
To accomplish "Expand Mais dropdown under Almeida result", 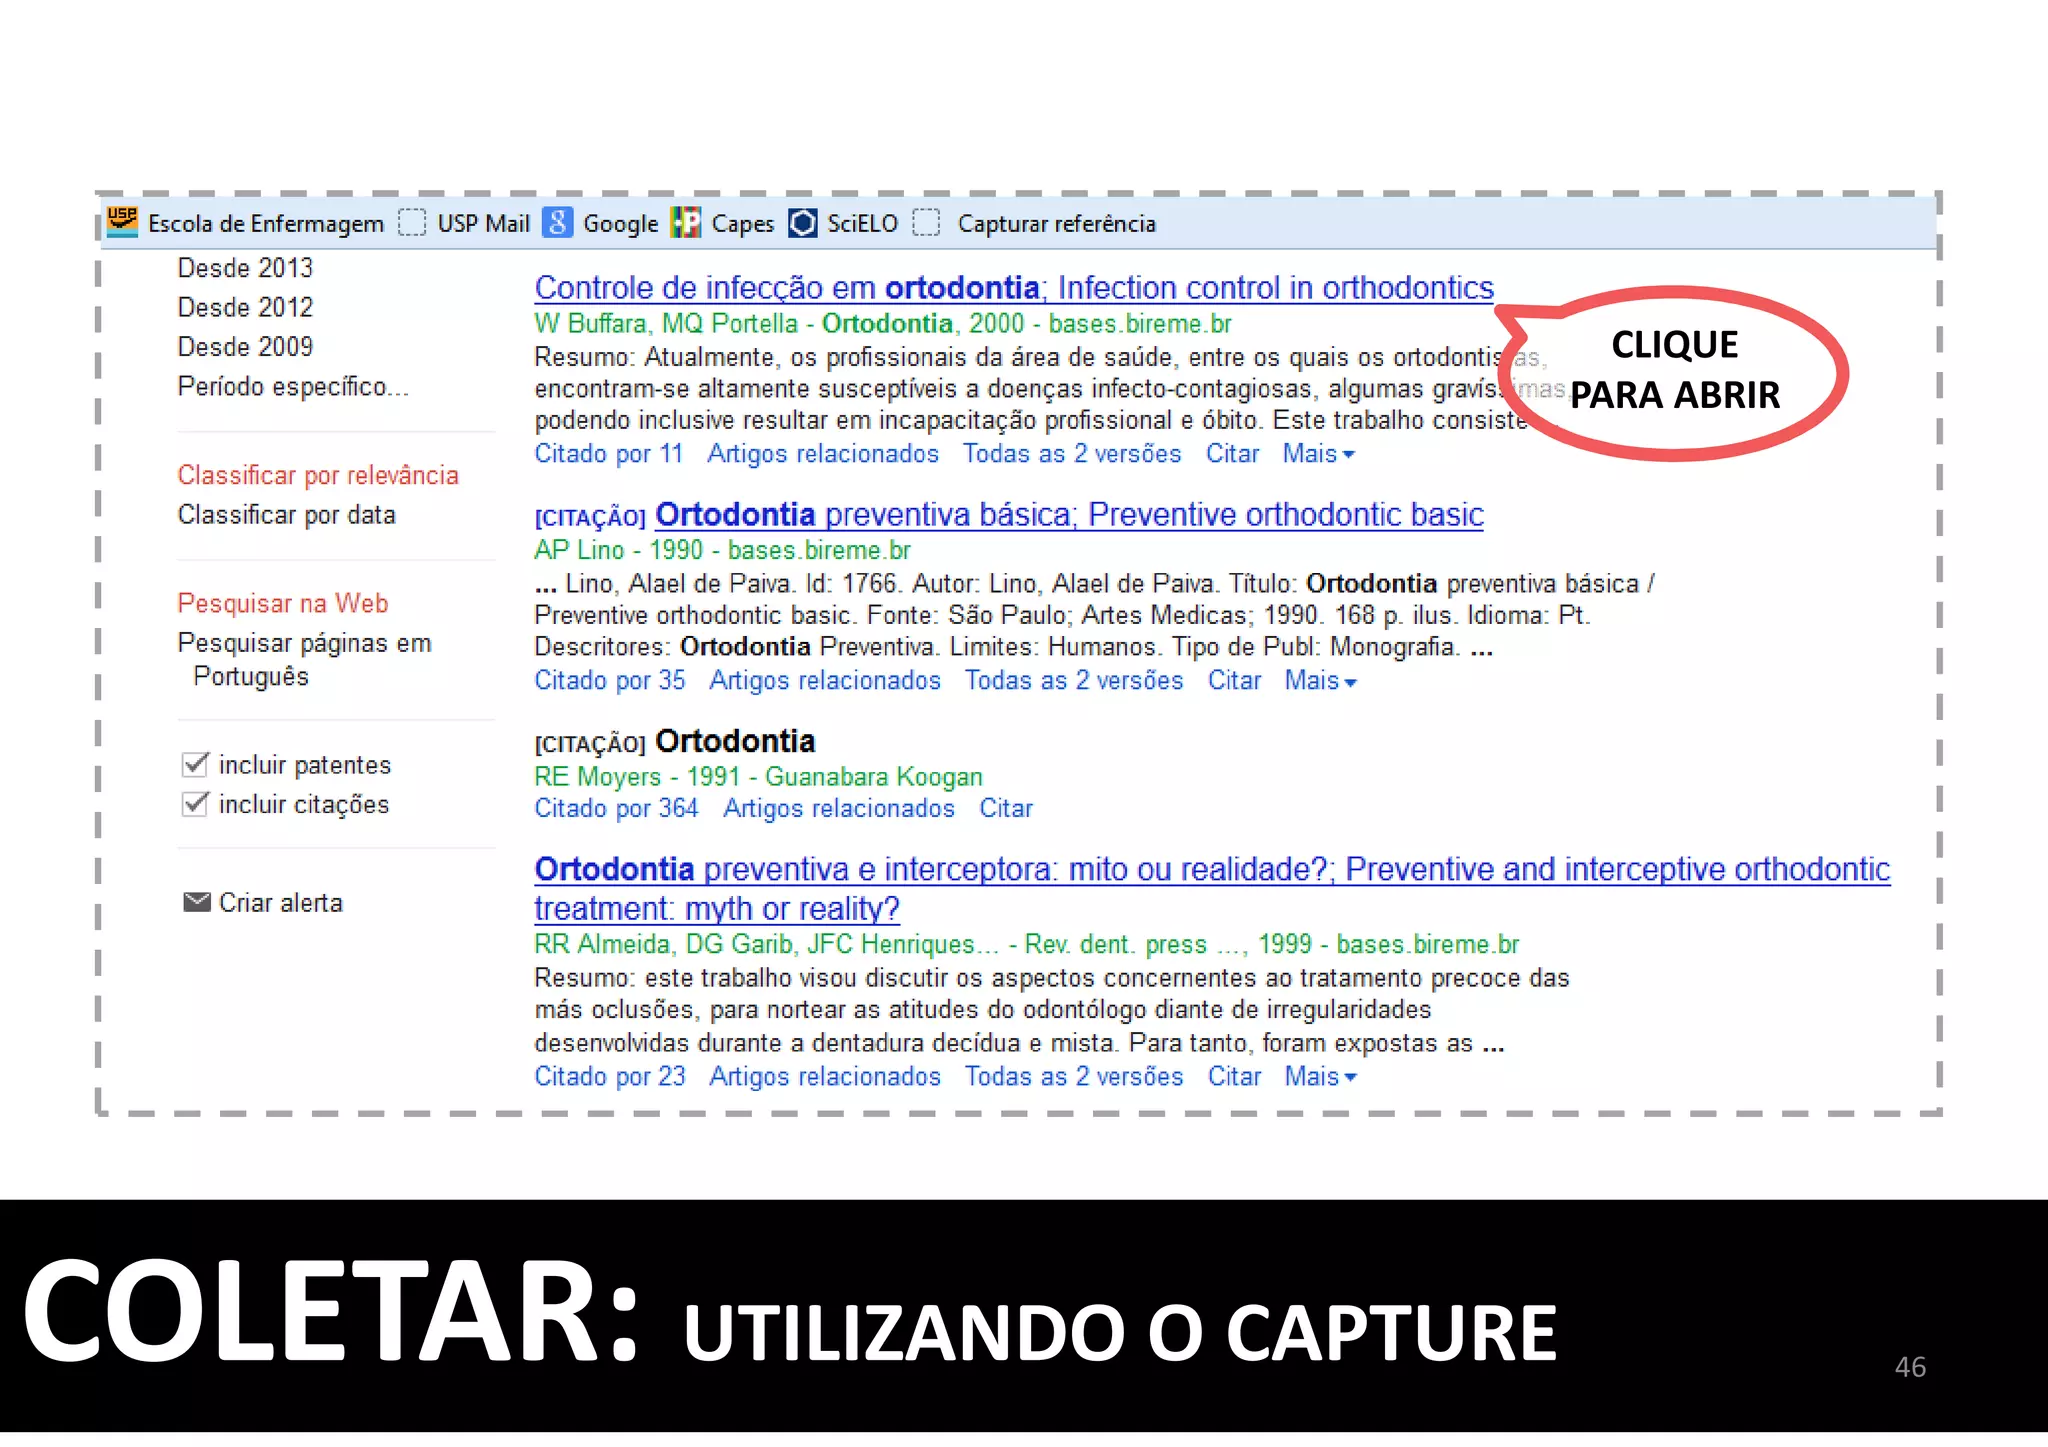I will pos(1320,1077).
